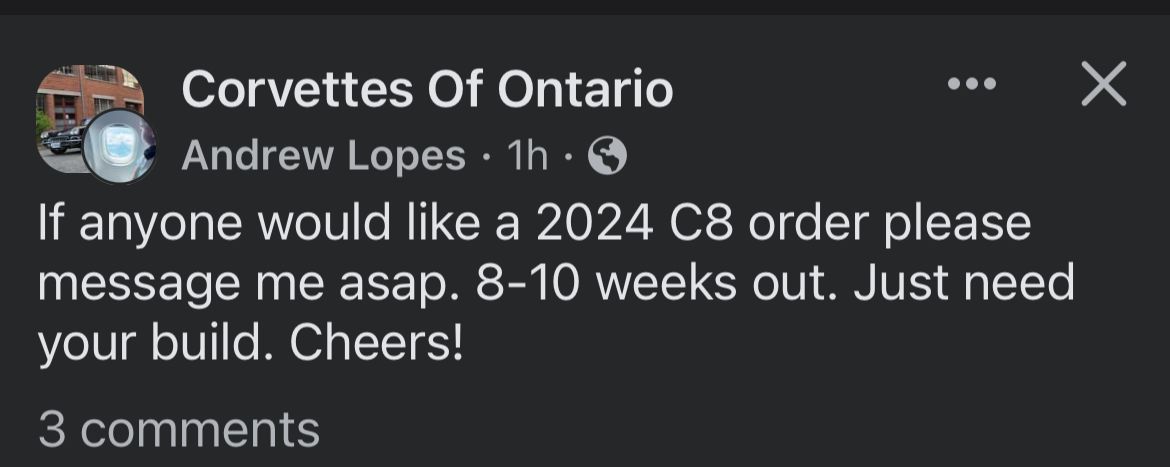
Task: Close the post with the X icon
Action: pos(1104,84)
